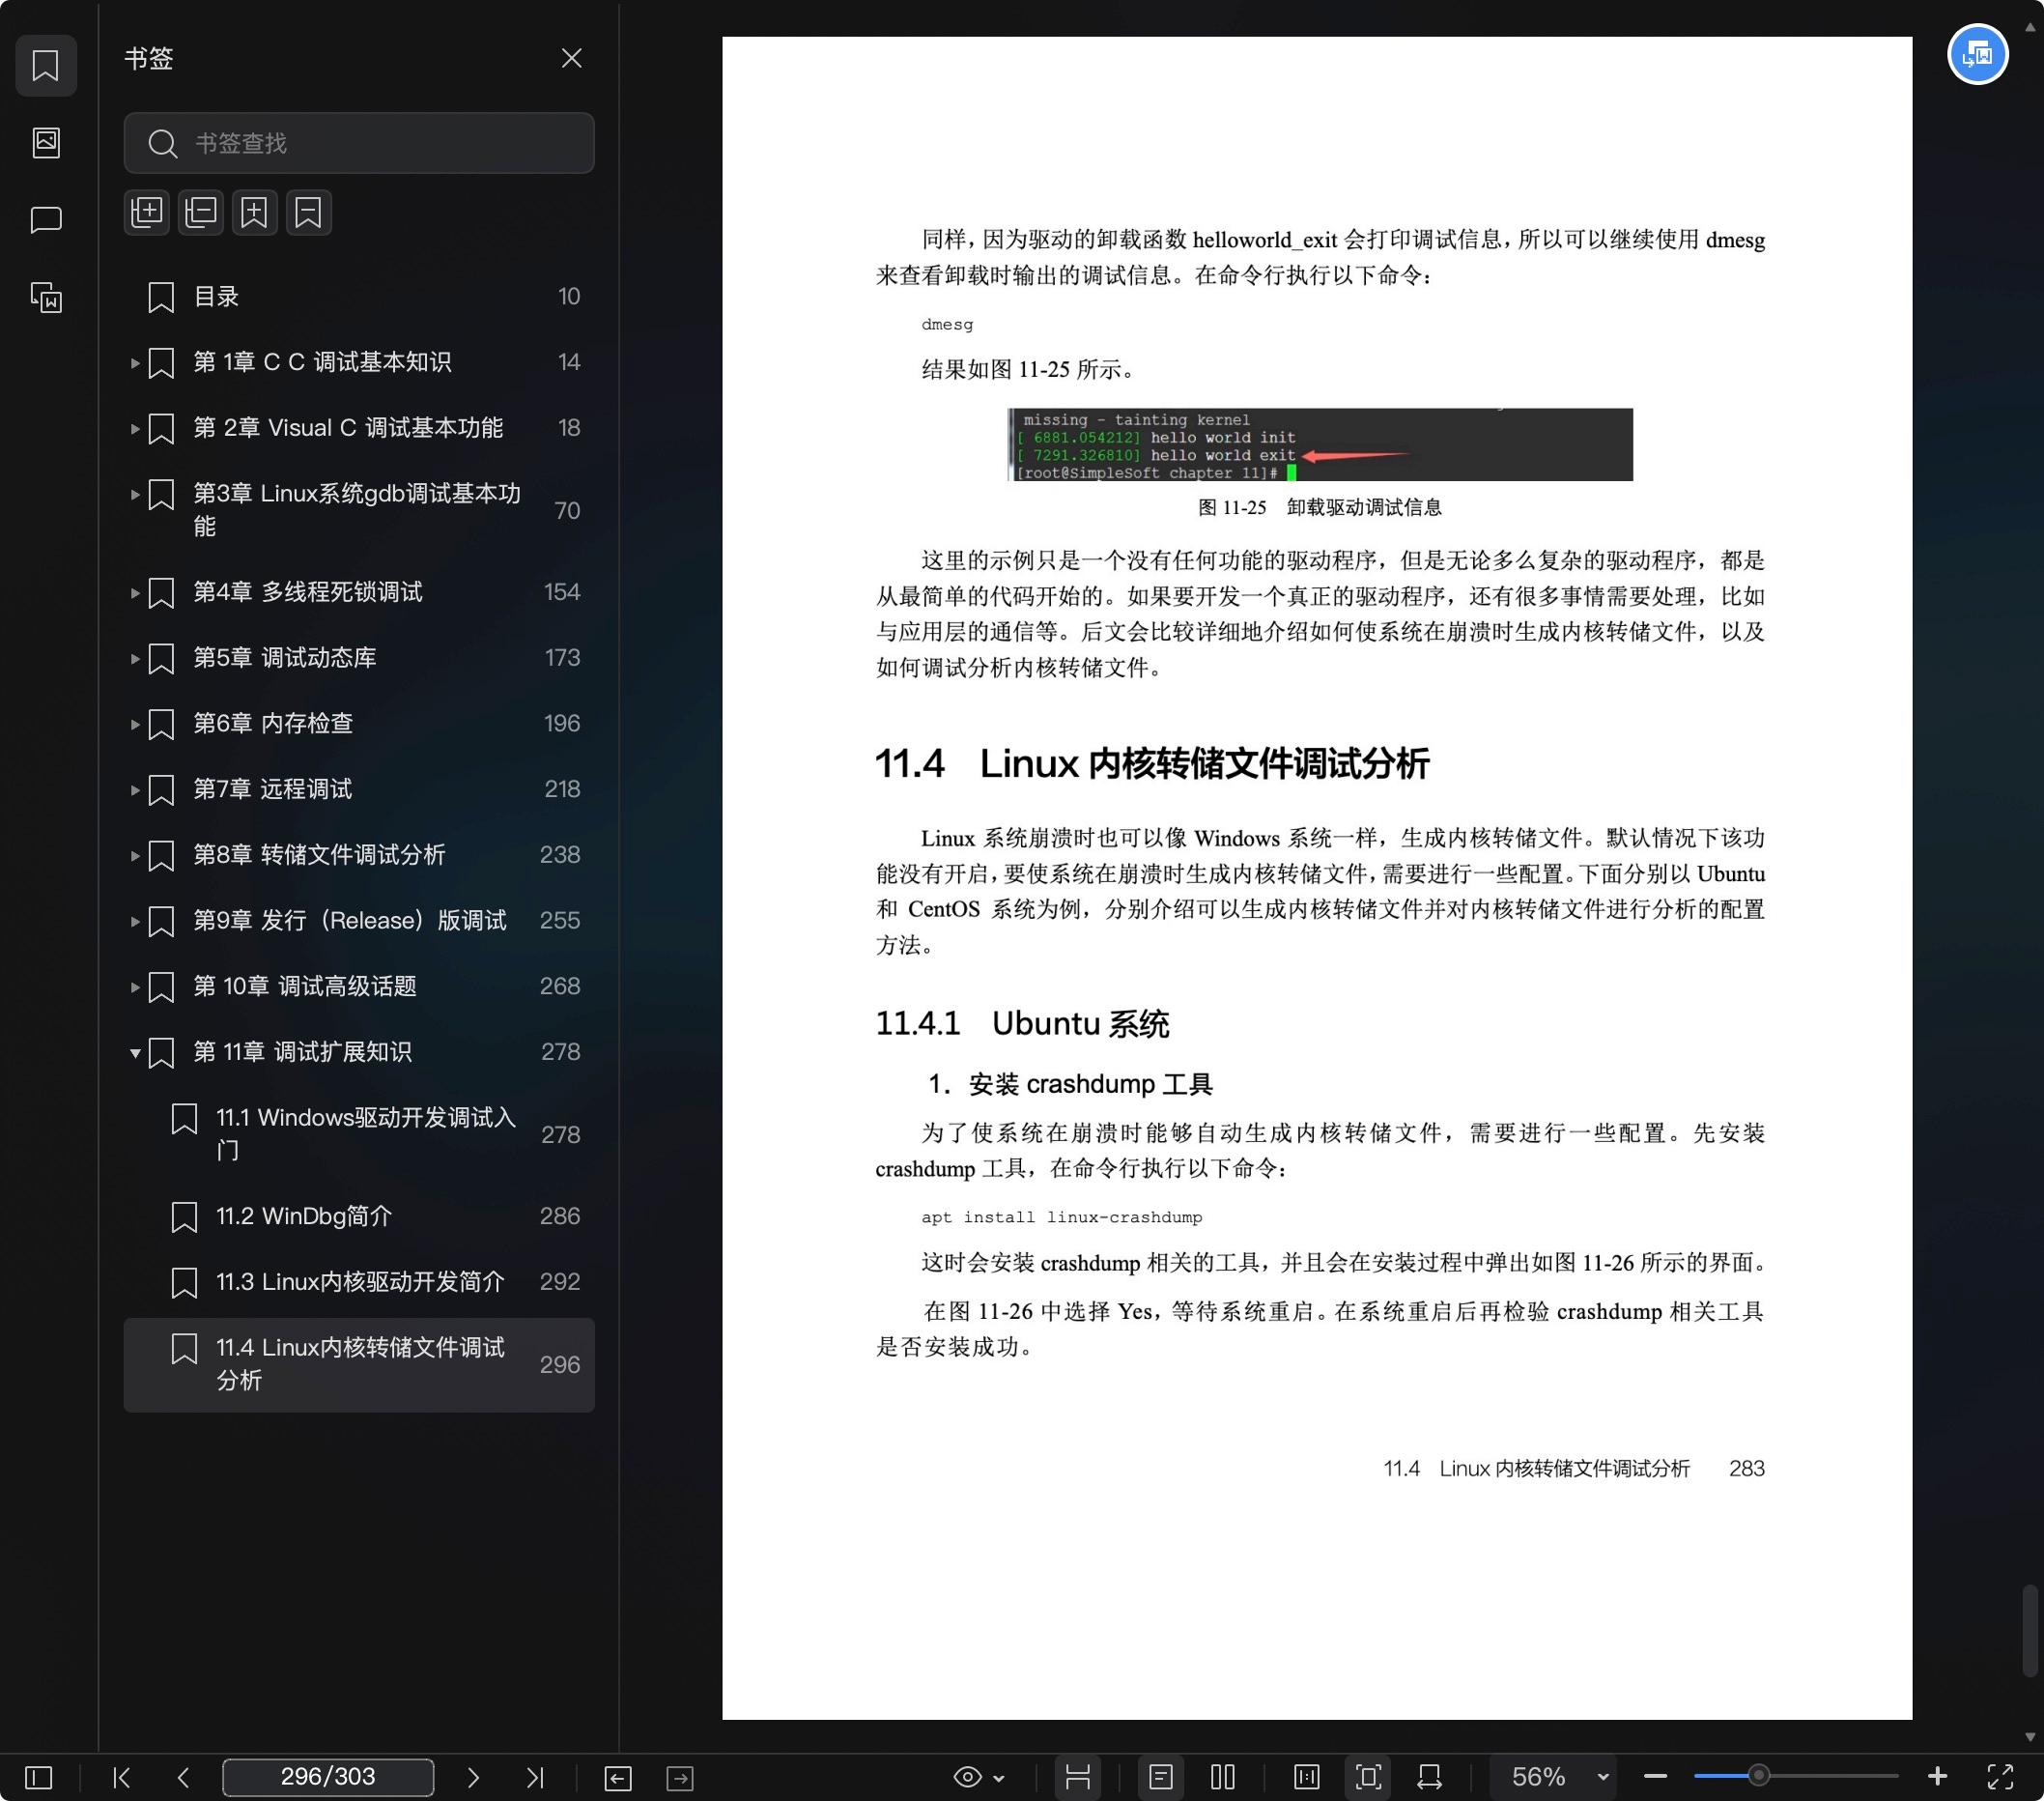2044x1801 pixels.
Task: Select two-page view
Action: point(1223,1777)
